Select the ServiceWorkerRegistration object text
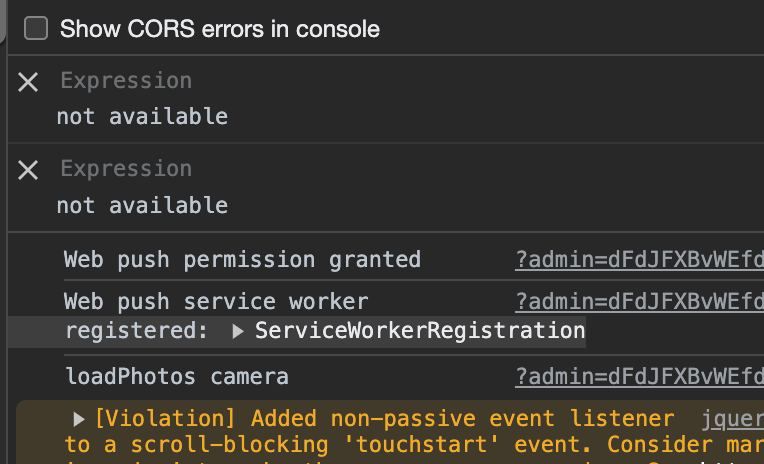 coord(420,331)
